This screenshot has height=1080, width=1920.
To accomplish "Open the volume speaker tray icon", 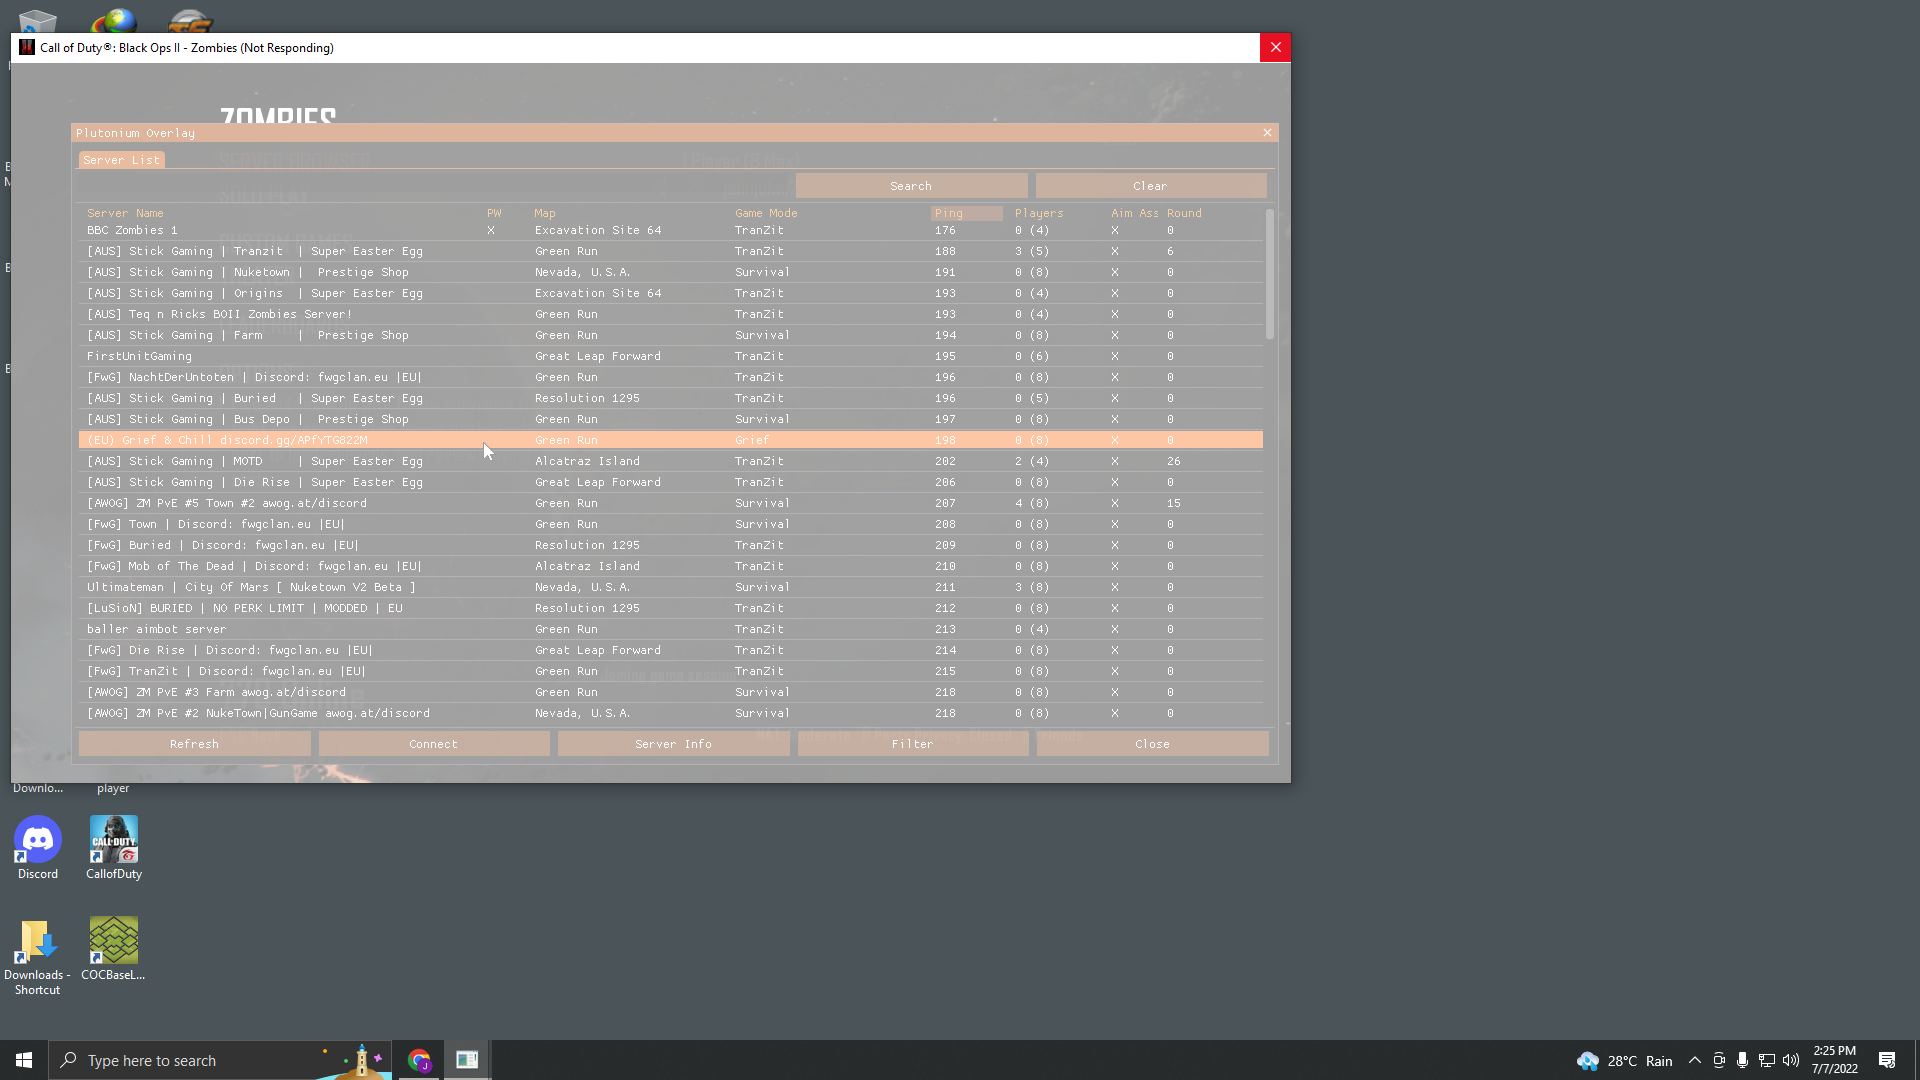I will click(1791, 1060).
